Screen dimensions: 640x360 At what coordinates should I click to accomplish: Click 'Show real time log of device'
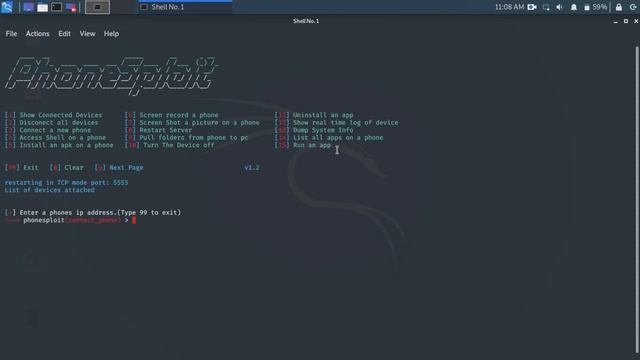tap(345, 122)
